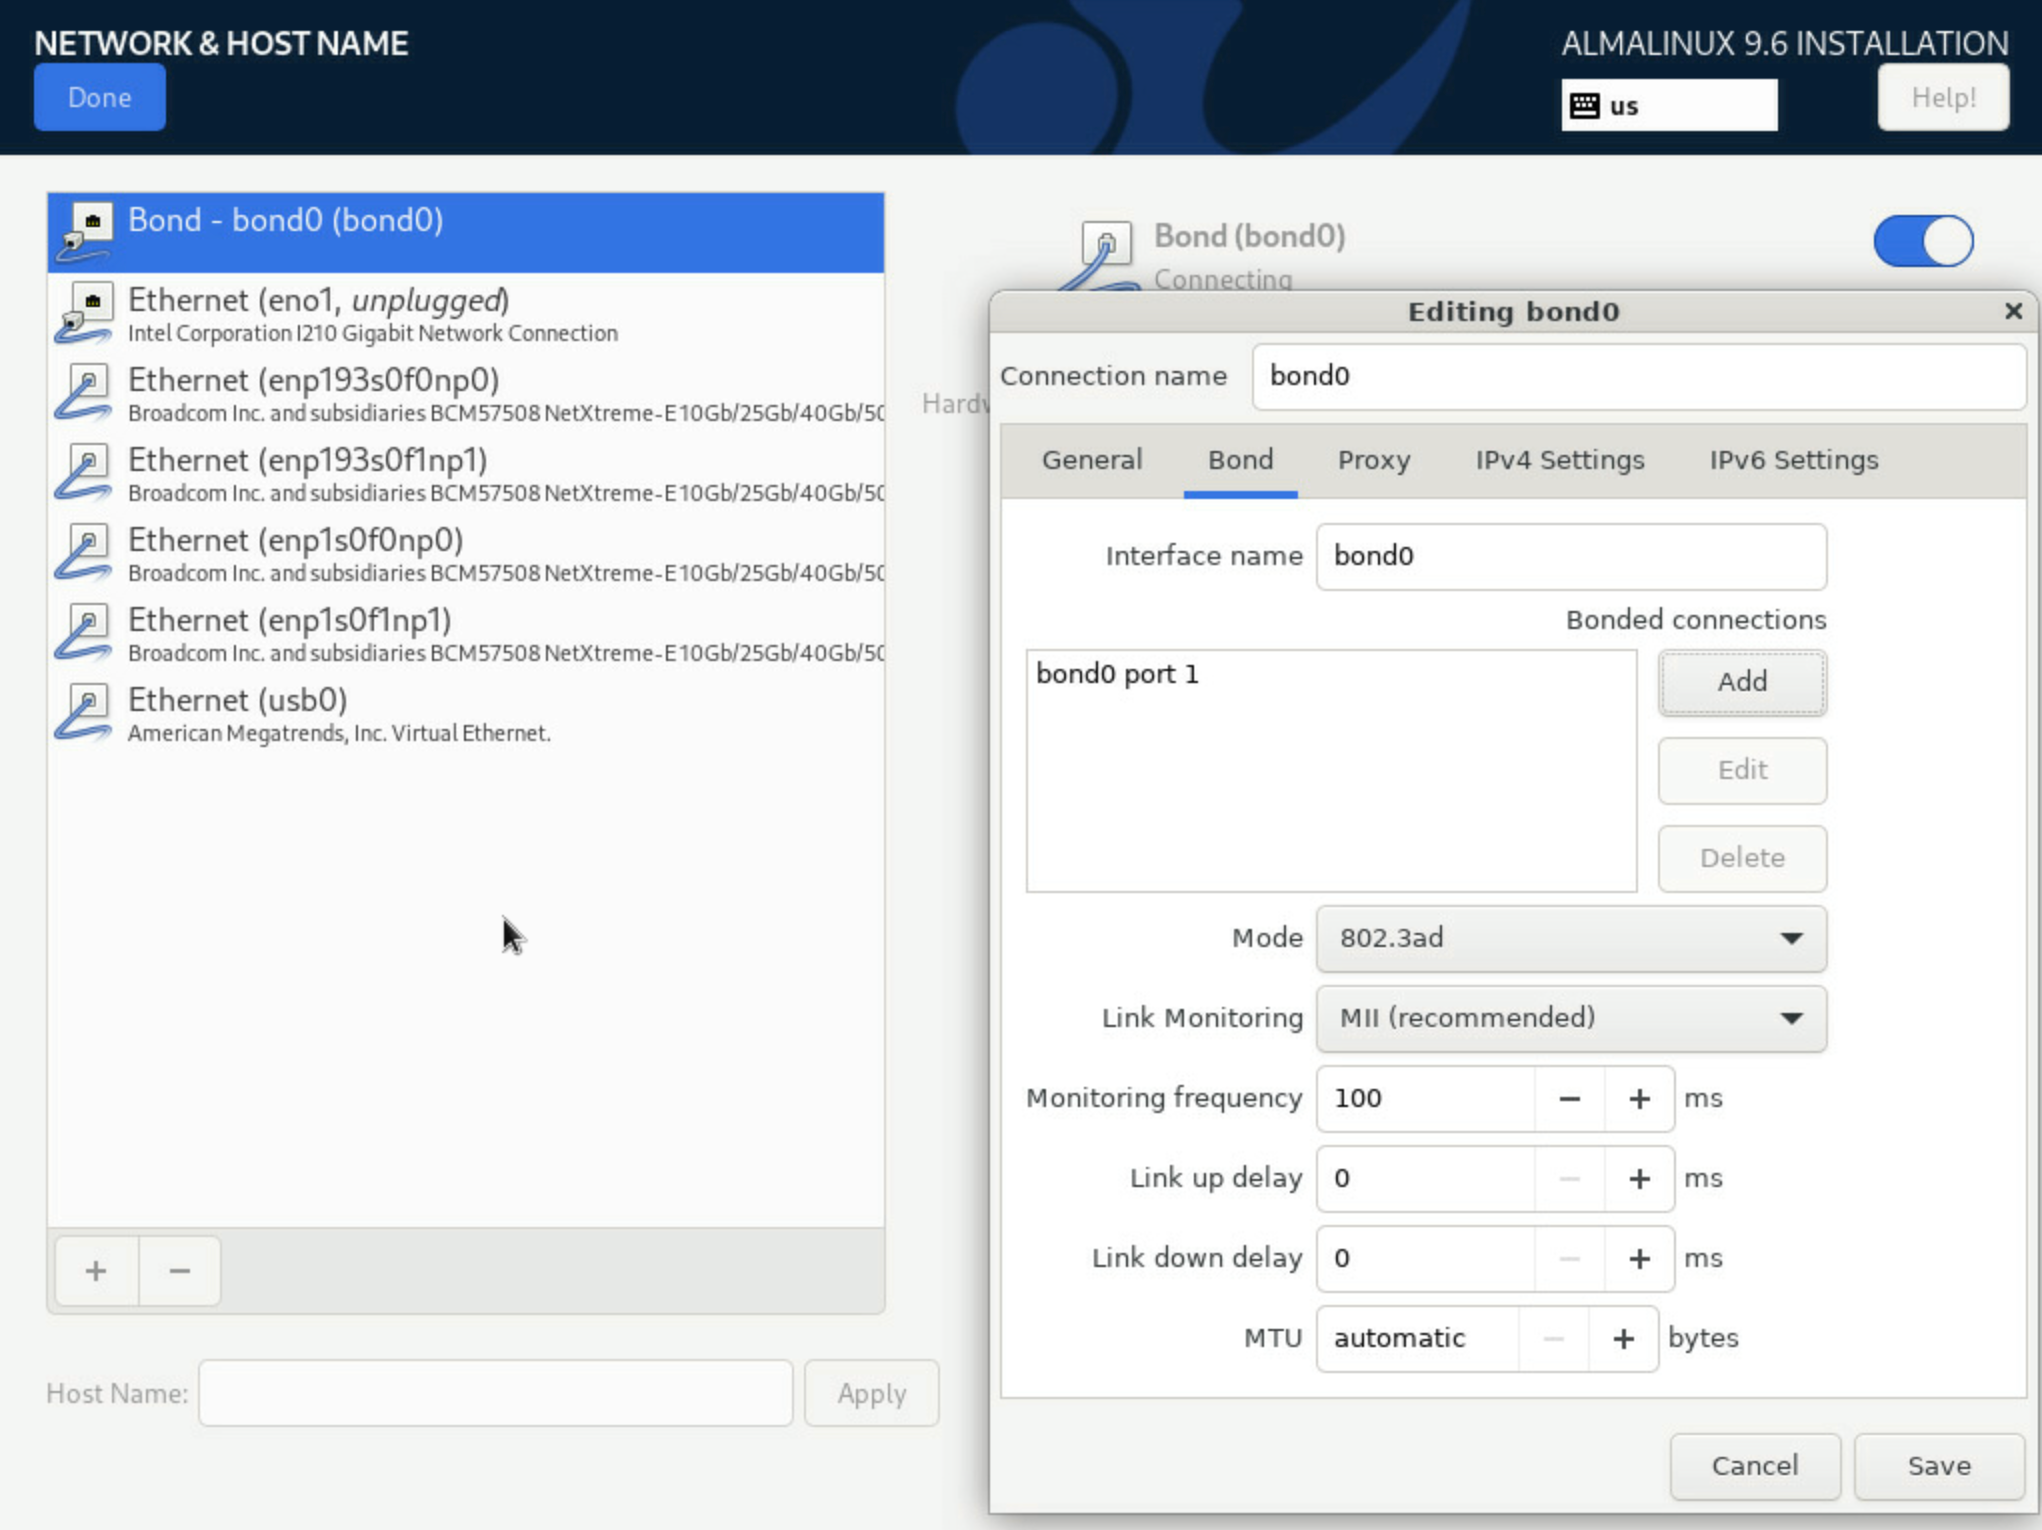Click the enp193s0f0np0 Ethernet icon
The image size is (2042, 1530).
85,393
